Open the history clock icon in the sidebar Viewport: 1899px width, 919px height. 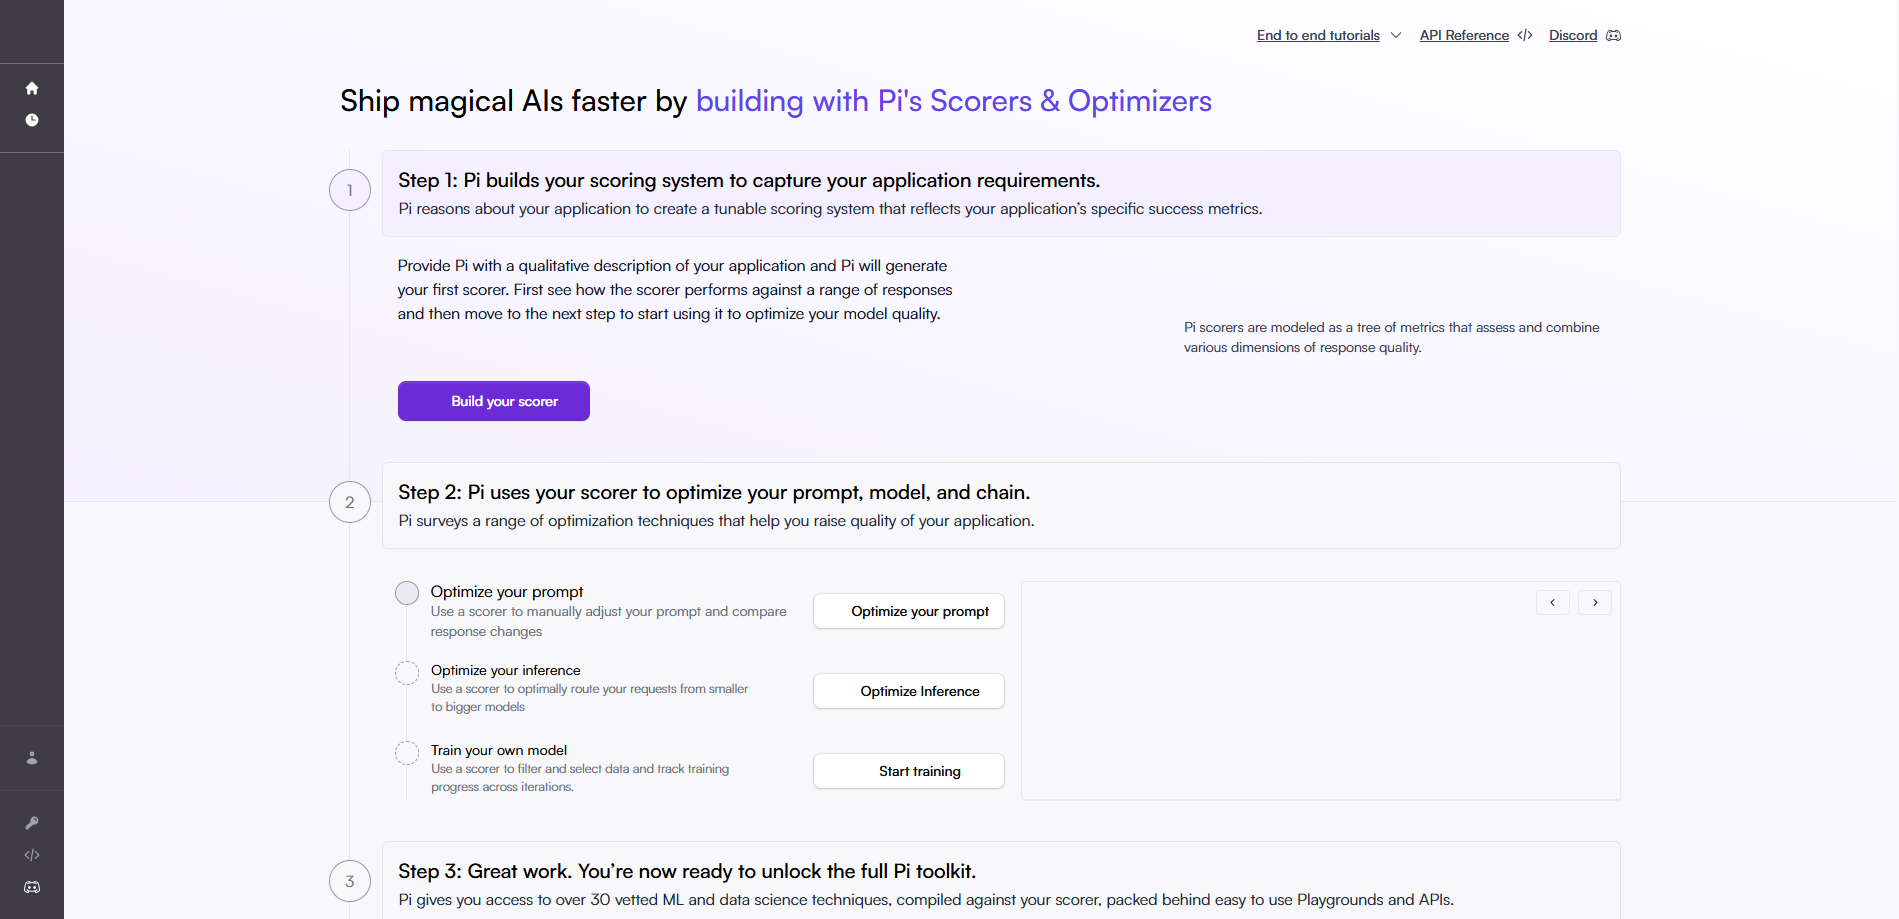tap(32, 119)
